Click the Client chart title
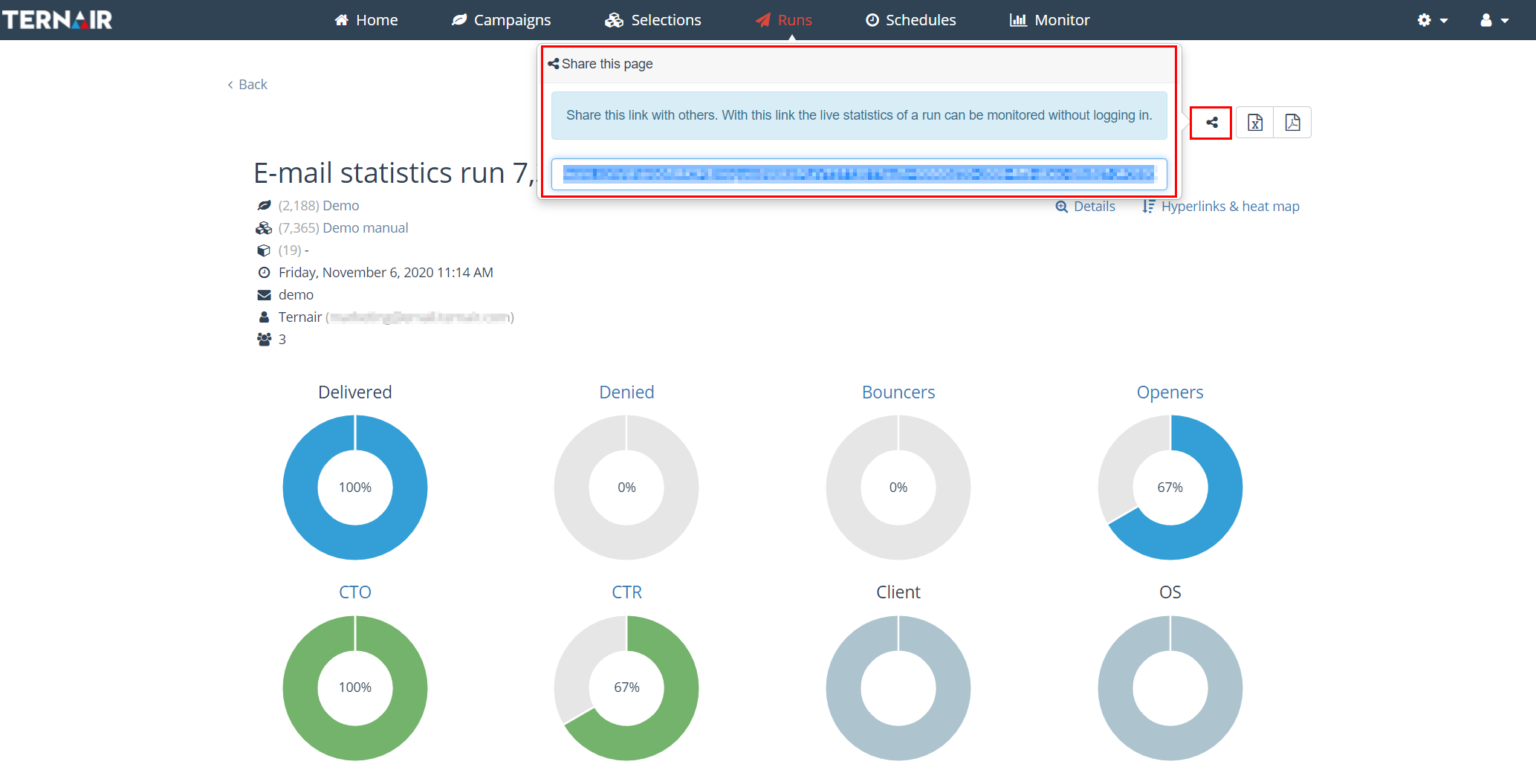1536x770 pixels. coord(898,592)
